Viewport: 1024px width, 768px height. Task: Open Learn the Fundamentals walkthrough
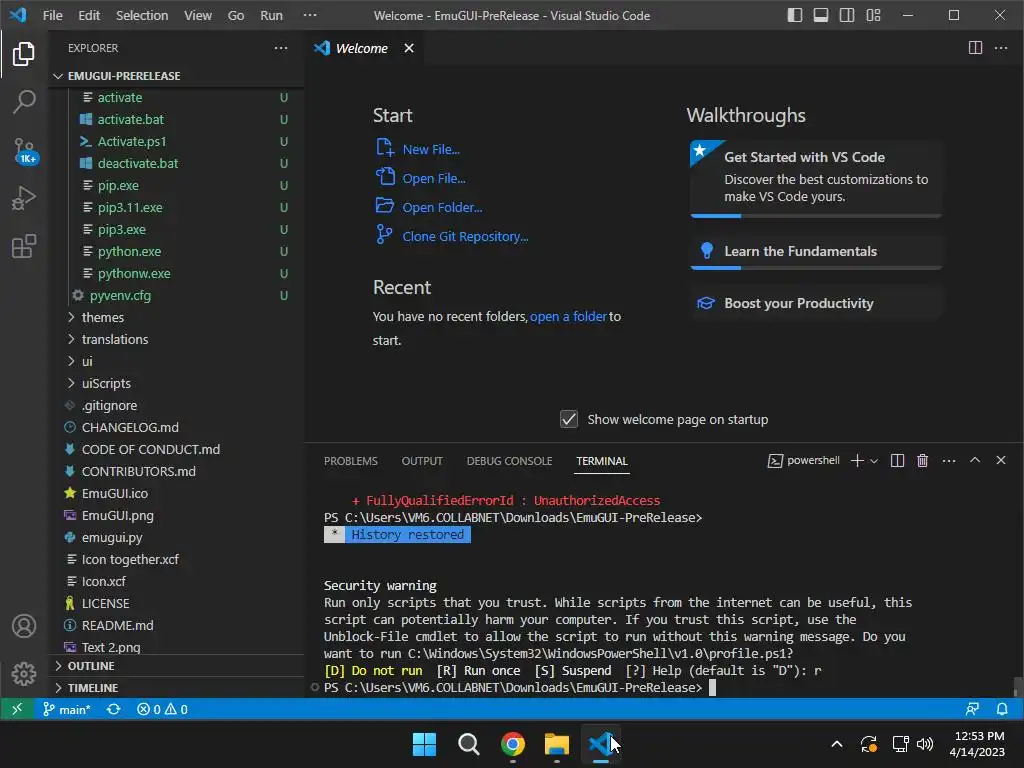click(816, 251)
